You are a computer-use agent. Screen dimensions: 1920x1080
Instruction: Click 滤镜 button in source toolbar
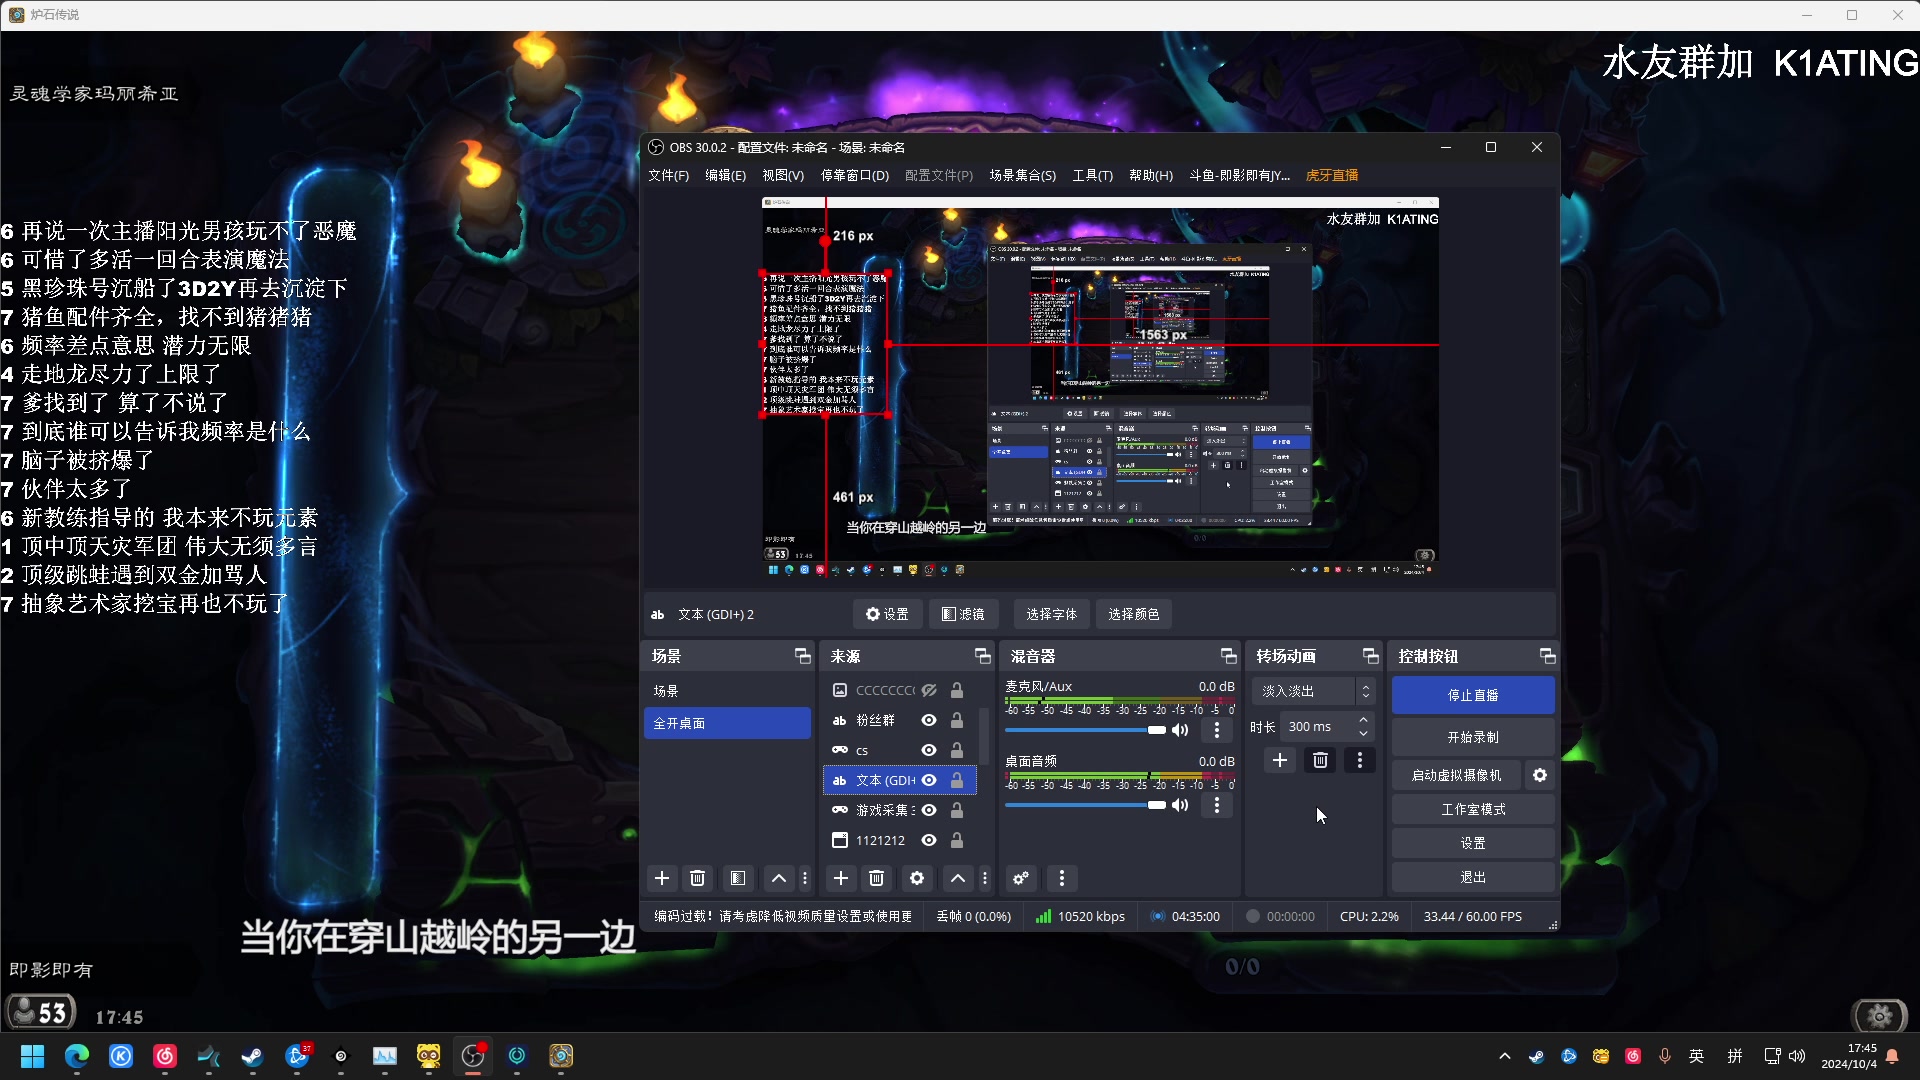click(963, 614)
